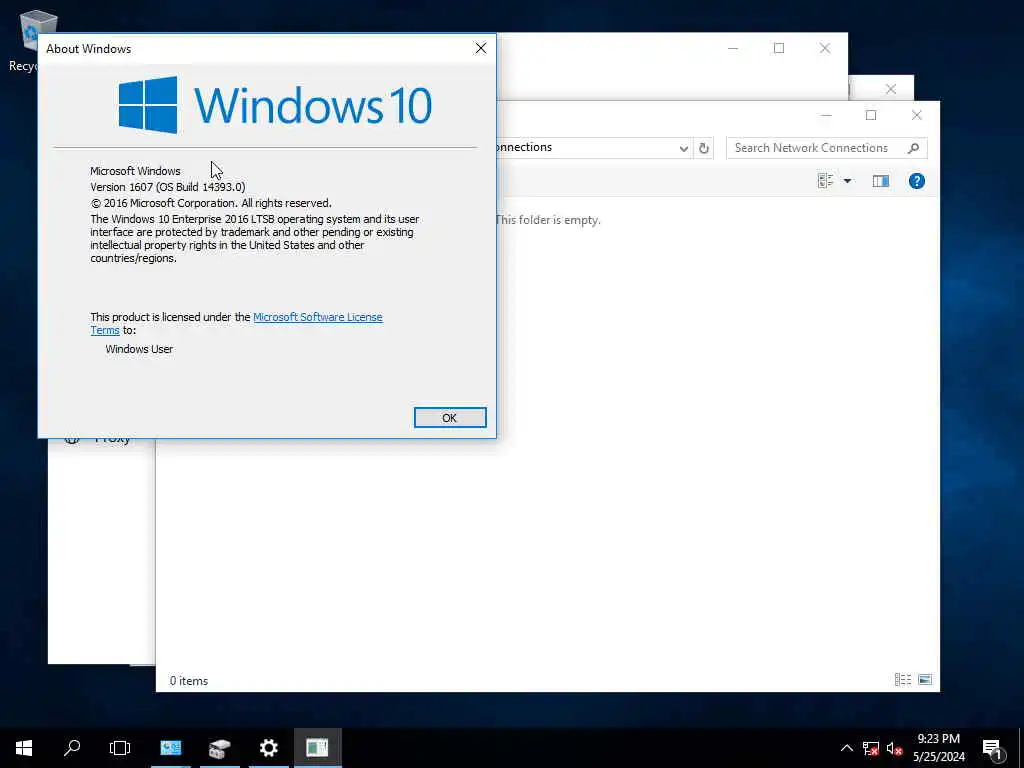Click the gray hardware taskbar icon

coord(219,748)
